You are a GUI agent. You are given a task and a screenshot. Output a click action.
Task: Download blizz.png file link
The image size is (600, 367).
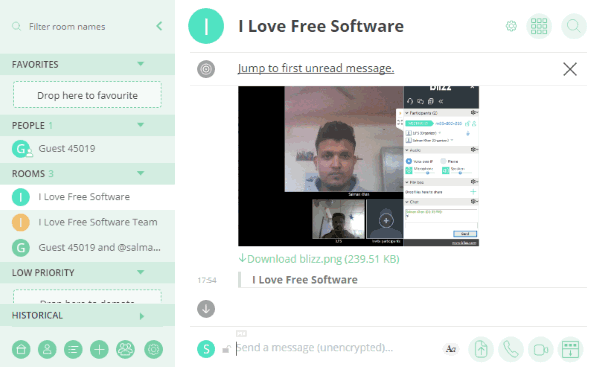coord(319,259)
